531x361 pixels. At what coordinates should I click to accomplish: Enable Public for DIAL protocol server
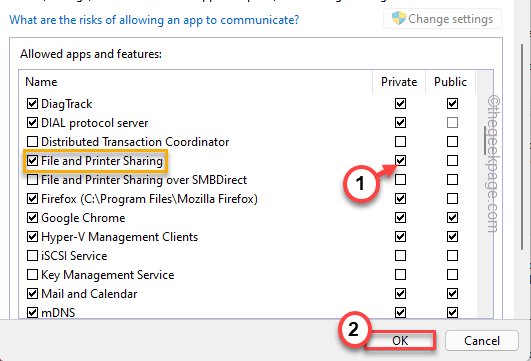click(x=452, y=123)
